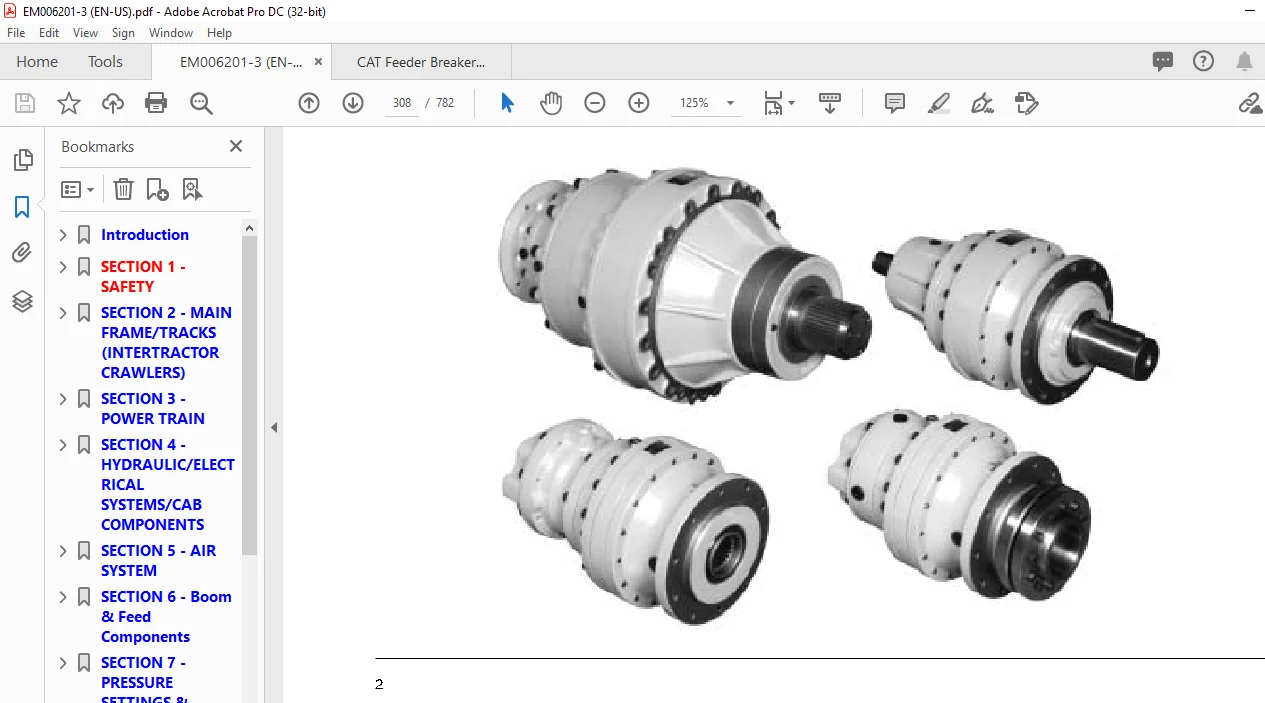The height and width of the screenshot is (703, 1265).
Task: Expand SECTION 5 - AIR SYSTEM bookmark
Action: coord(63,551)
